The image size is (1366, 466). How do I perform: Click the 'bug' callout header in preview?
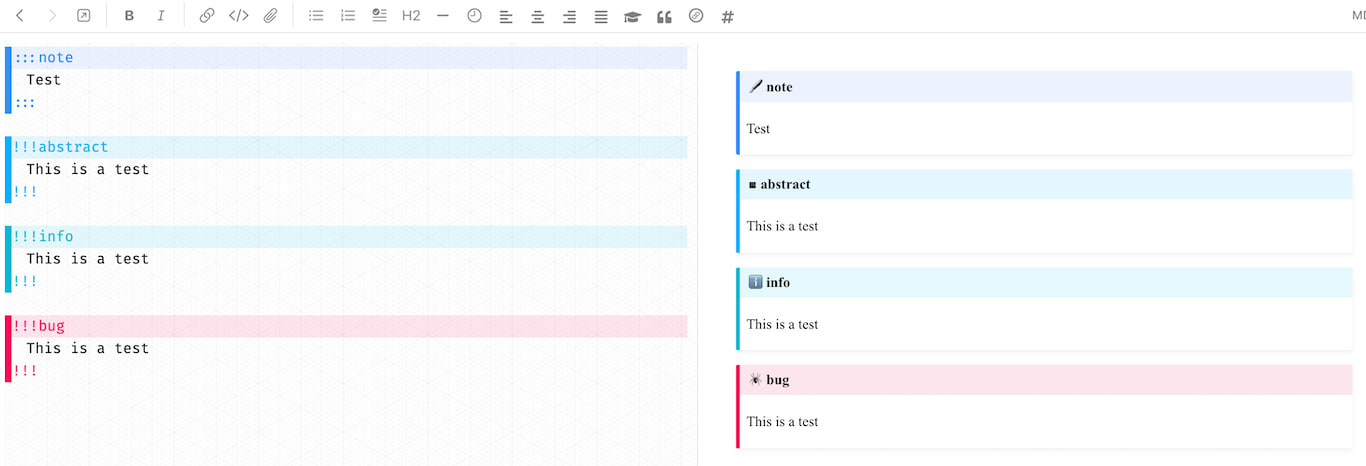pos(1045,380)
